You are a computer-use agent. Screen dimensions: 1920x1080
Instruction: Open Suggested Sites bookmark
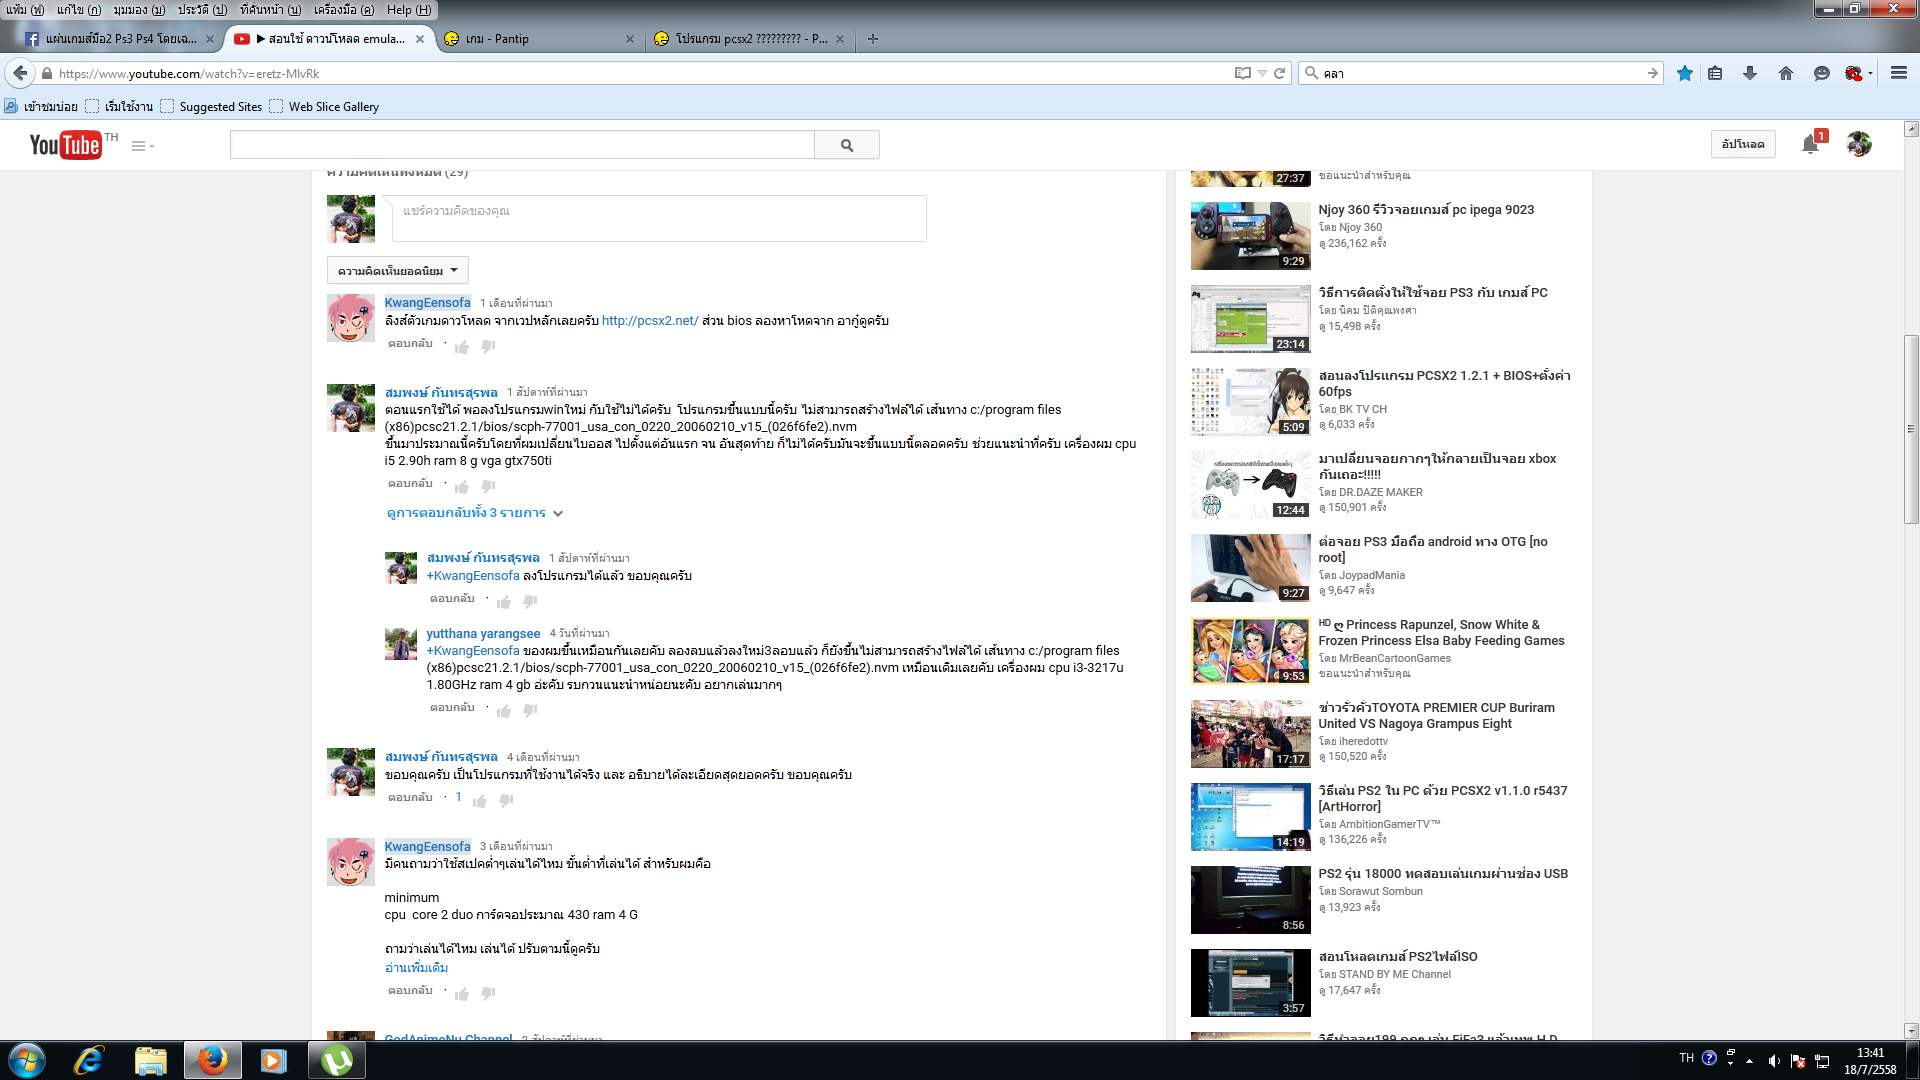pos(211,107)
